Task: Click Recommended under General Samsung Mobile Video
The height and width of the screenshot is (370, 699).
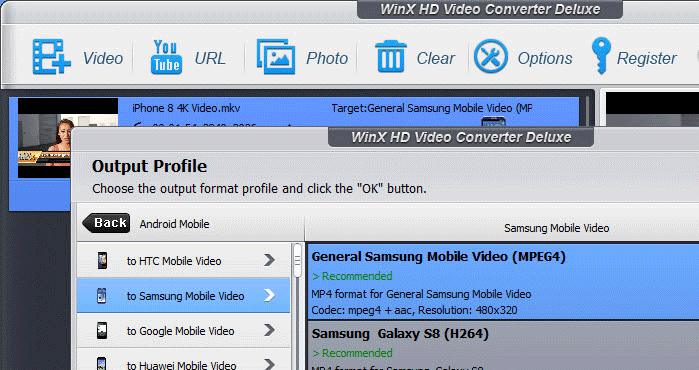Action: [352, 276]
